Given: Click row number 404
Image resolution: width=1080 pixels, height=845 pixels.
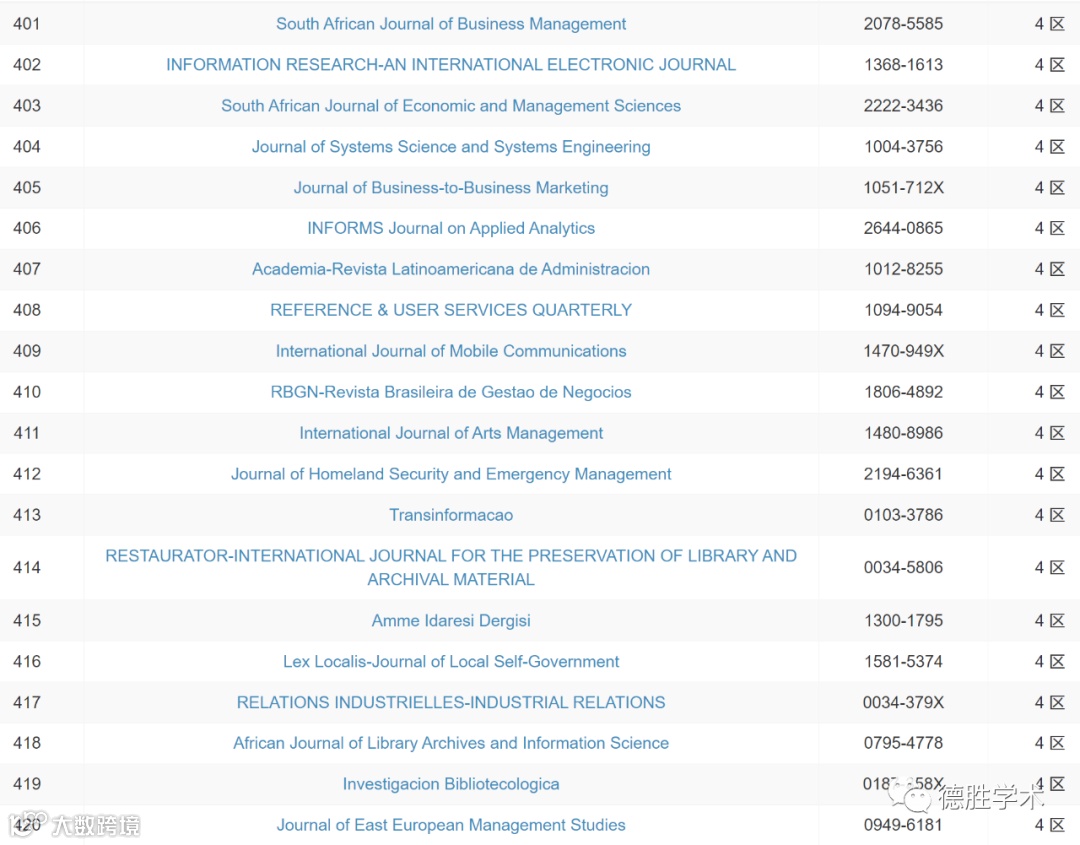Looking at the screenshot, I should point(27,147).
